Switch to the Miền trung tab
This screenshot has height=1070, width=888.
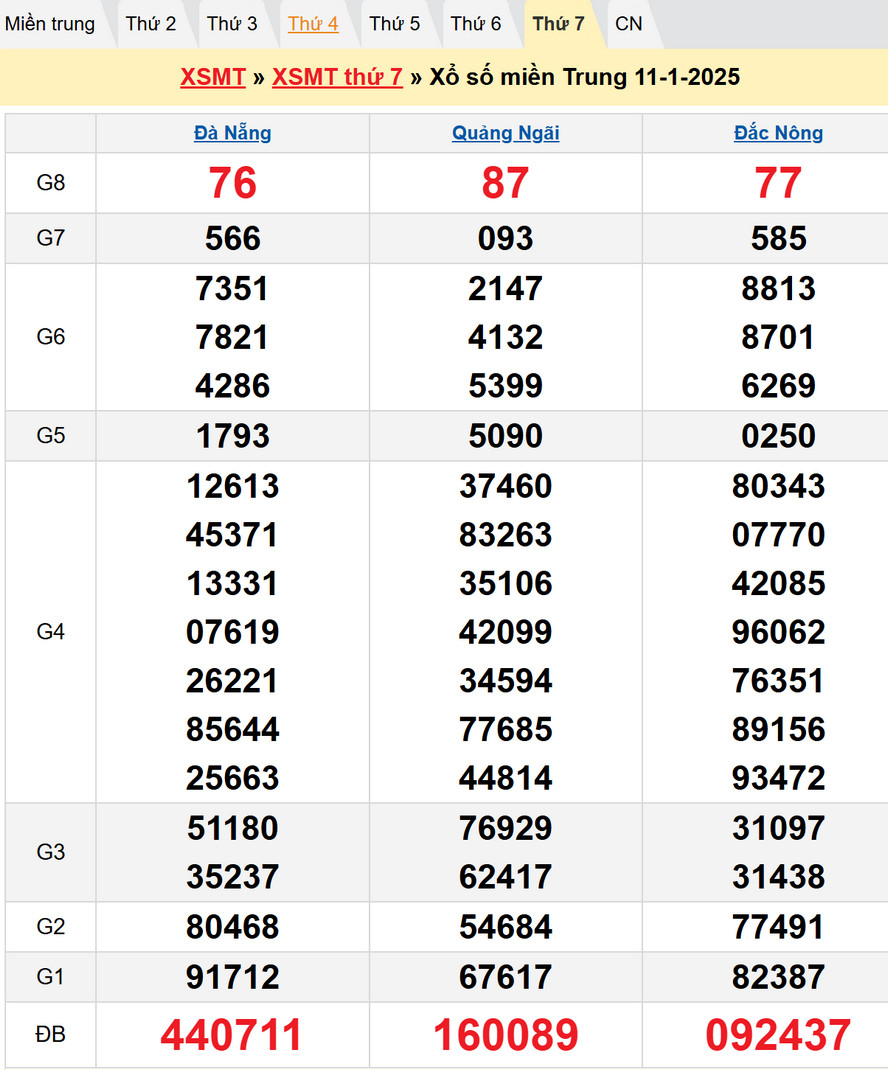pos(50,24)
